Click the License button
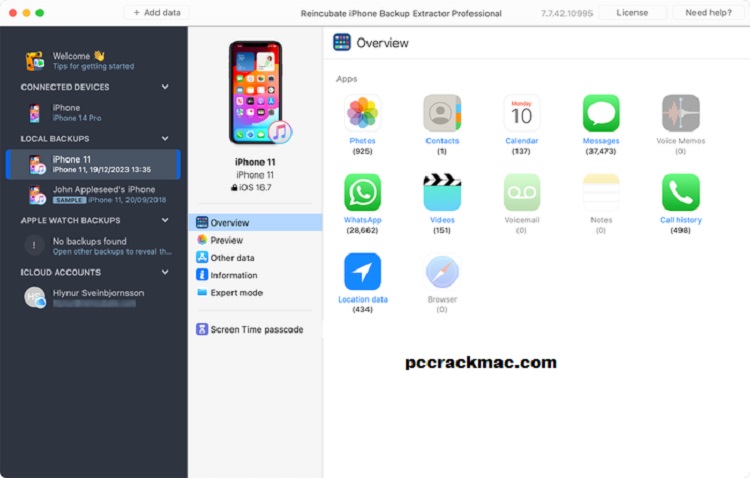Screen dimensions: 750x478 632,12
